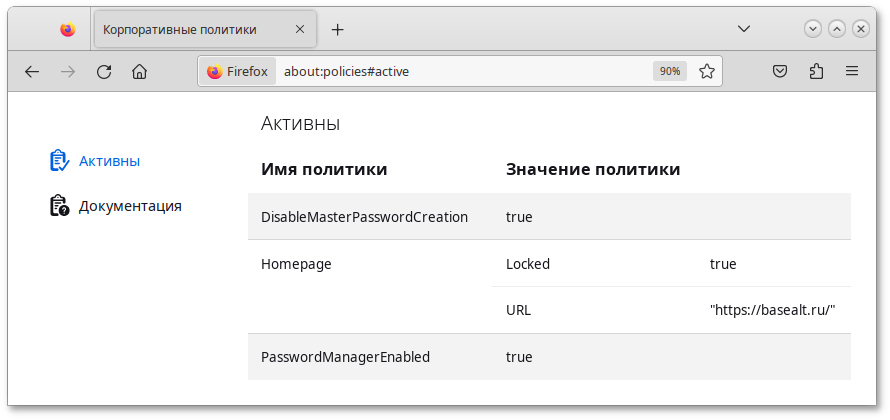Click the Firefox View icon in tab bar

point(68,30)
